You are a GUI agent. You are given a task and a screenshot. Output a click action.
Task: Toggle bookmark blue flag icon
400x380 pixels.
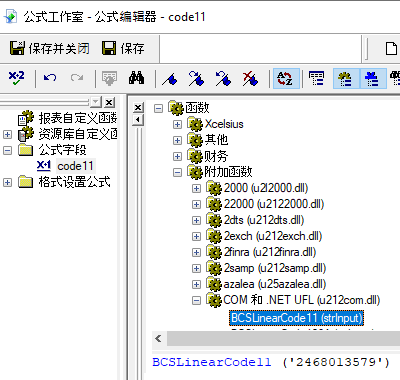tap(170, 79)
